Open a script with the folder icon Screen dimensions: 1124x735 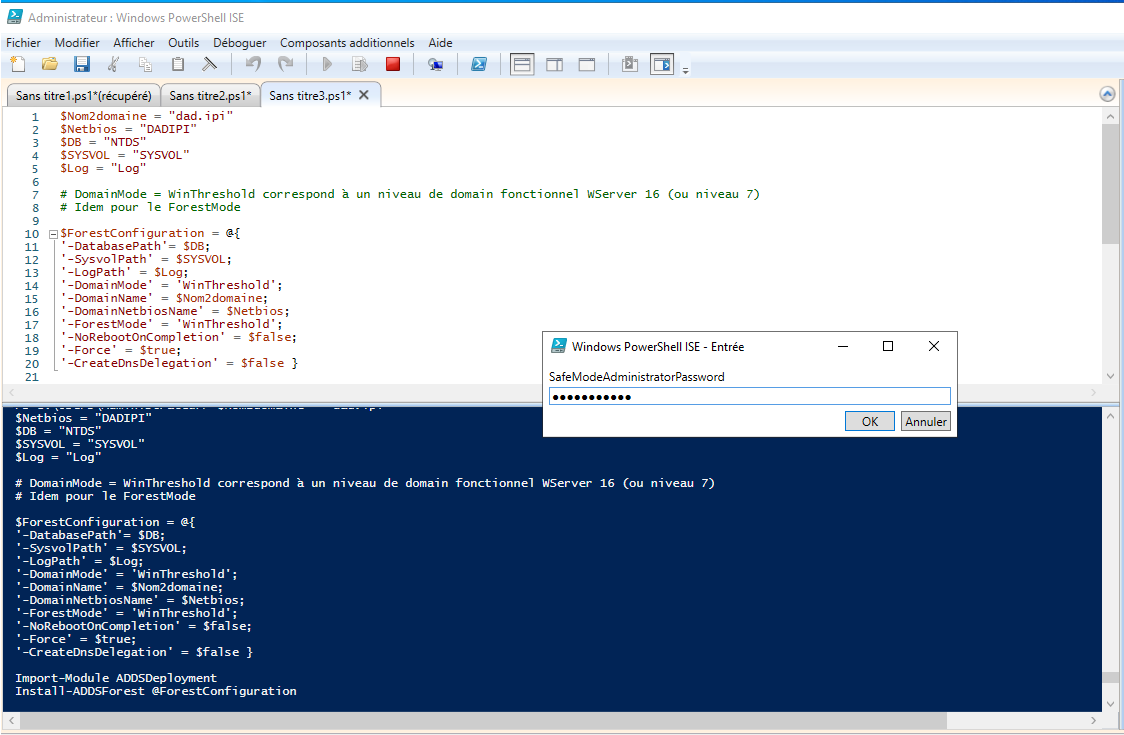click(49, 65)
